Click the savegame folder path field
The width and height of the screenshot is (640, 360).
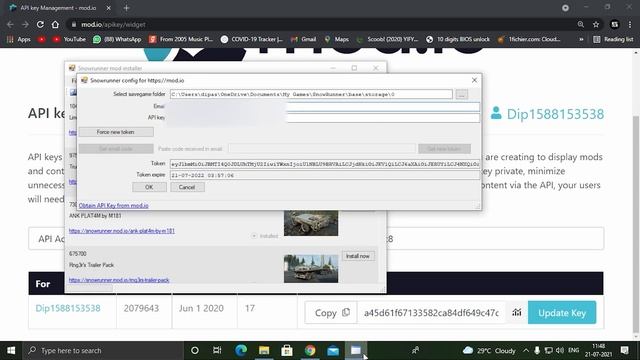point(311,94)
